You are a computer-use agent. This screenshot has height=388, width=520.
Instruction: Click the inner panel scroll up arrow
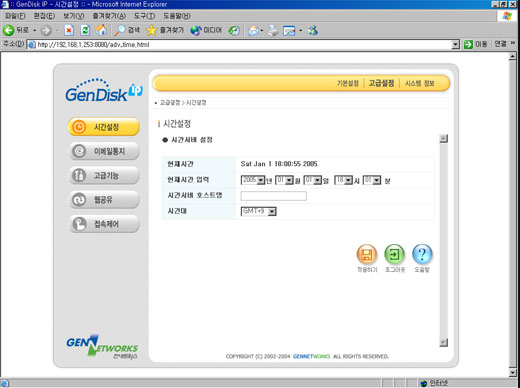tap(444, 138)
